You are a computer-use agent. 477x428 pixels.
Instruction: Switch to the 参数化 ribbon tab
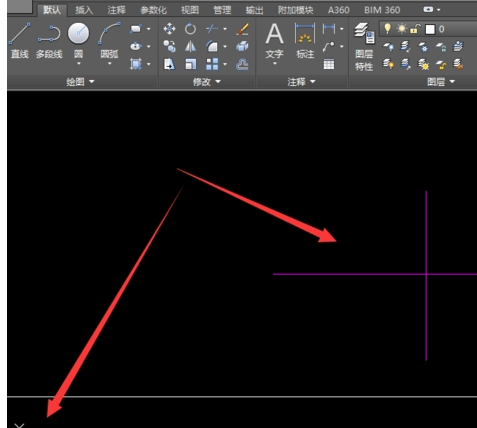(x=153, y=10)
